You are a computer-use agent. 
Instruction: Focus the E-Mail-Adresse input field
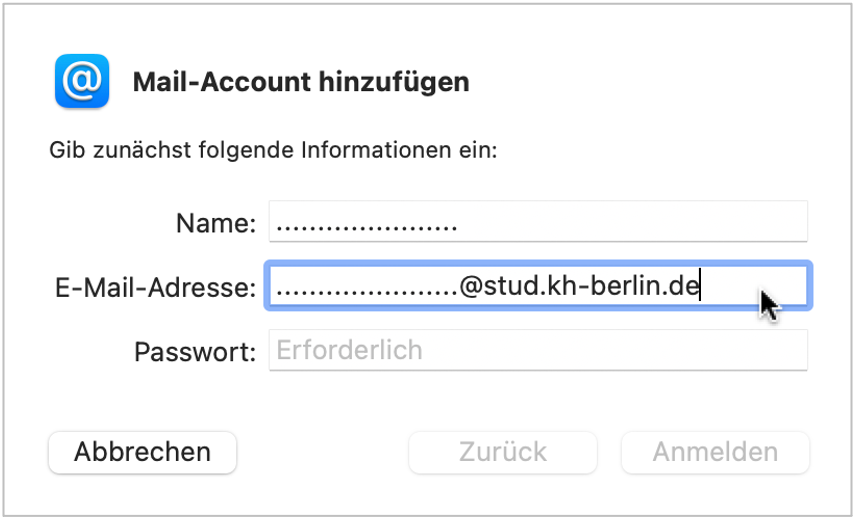(x=538, y=286)
